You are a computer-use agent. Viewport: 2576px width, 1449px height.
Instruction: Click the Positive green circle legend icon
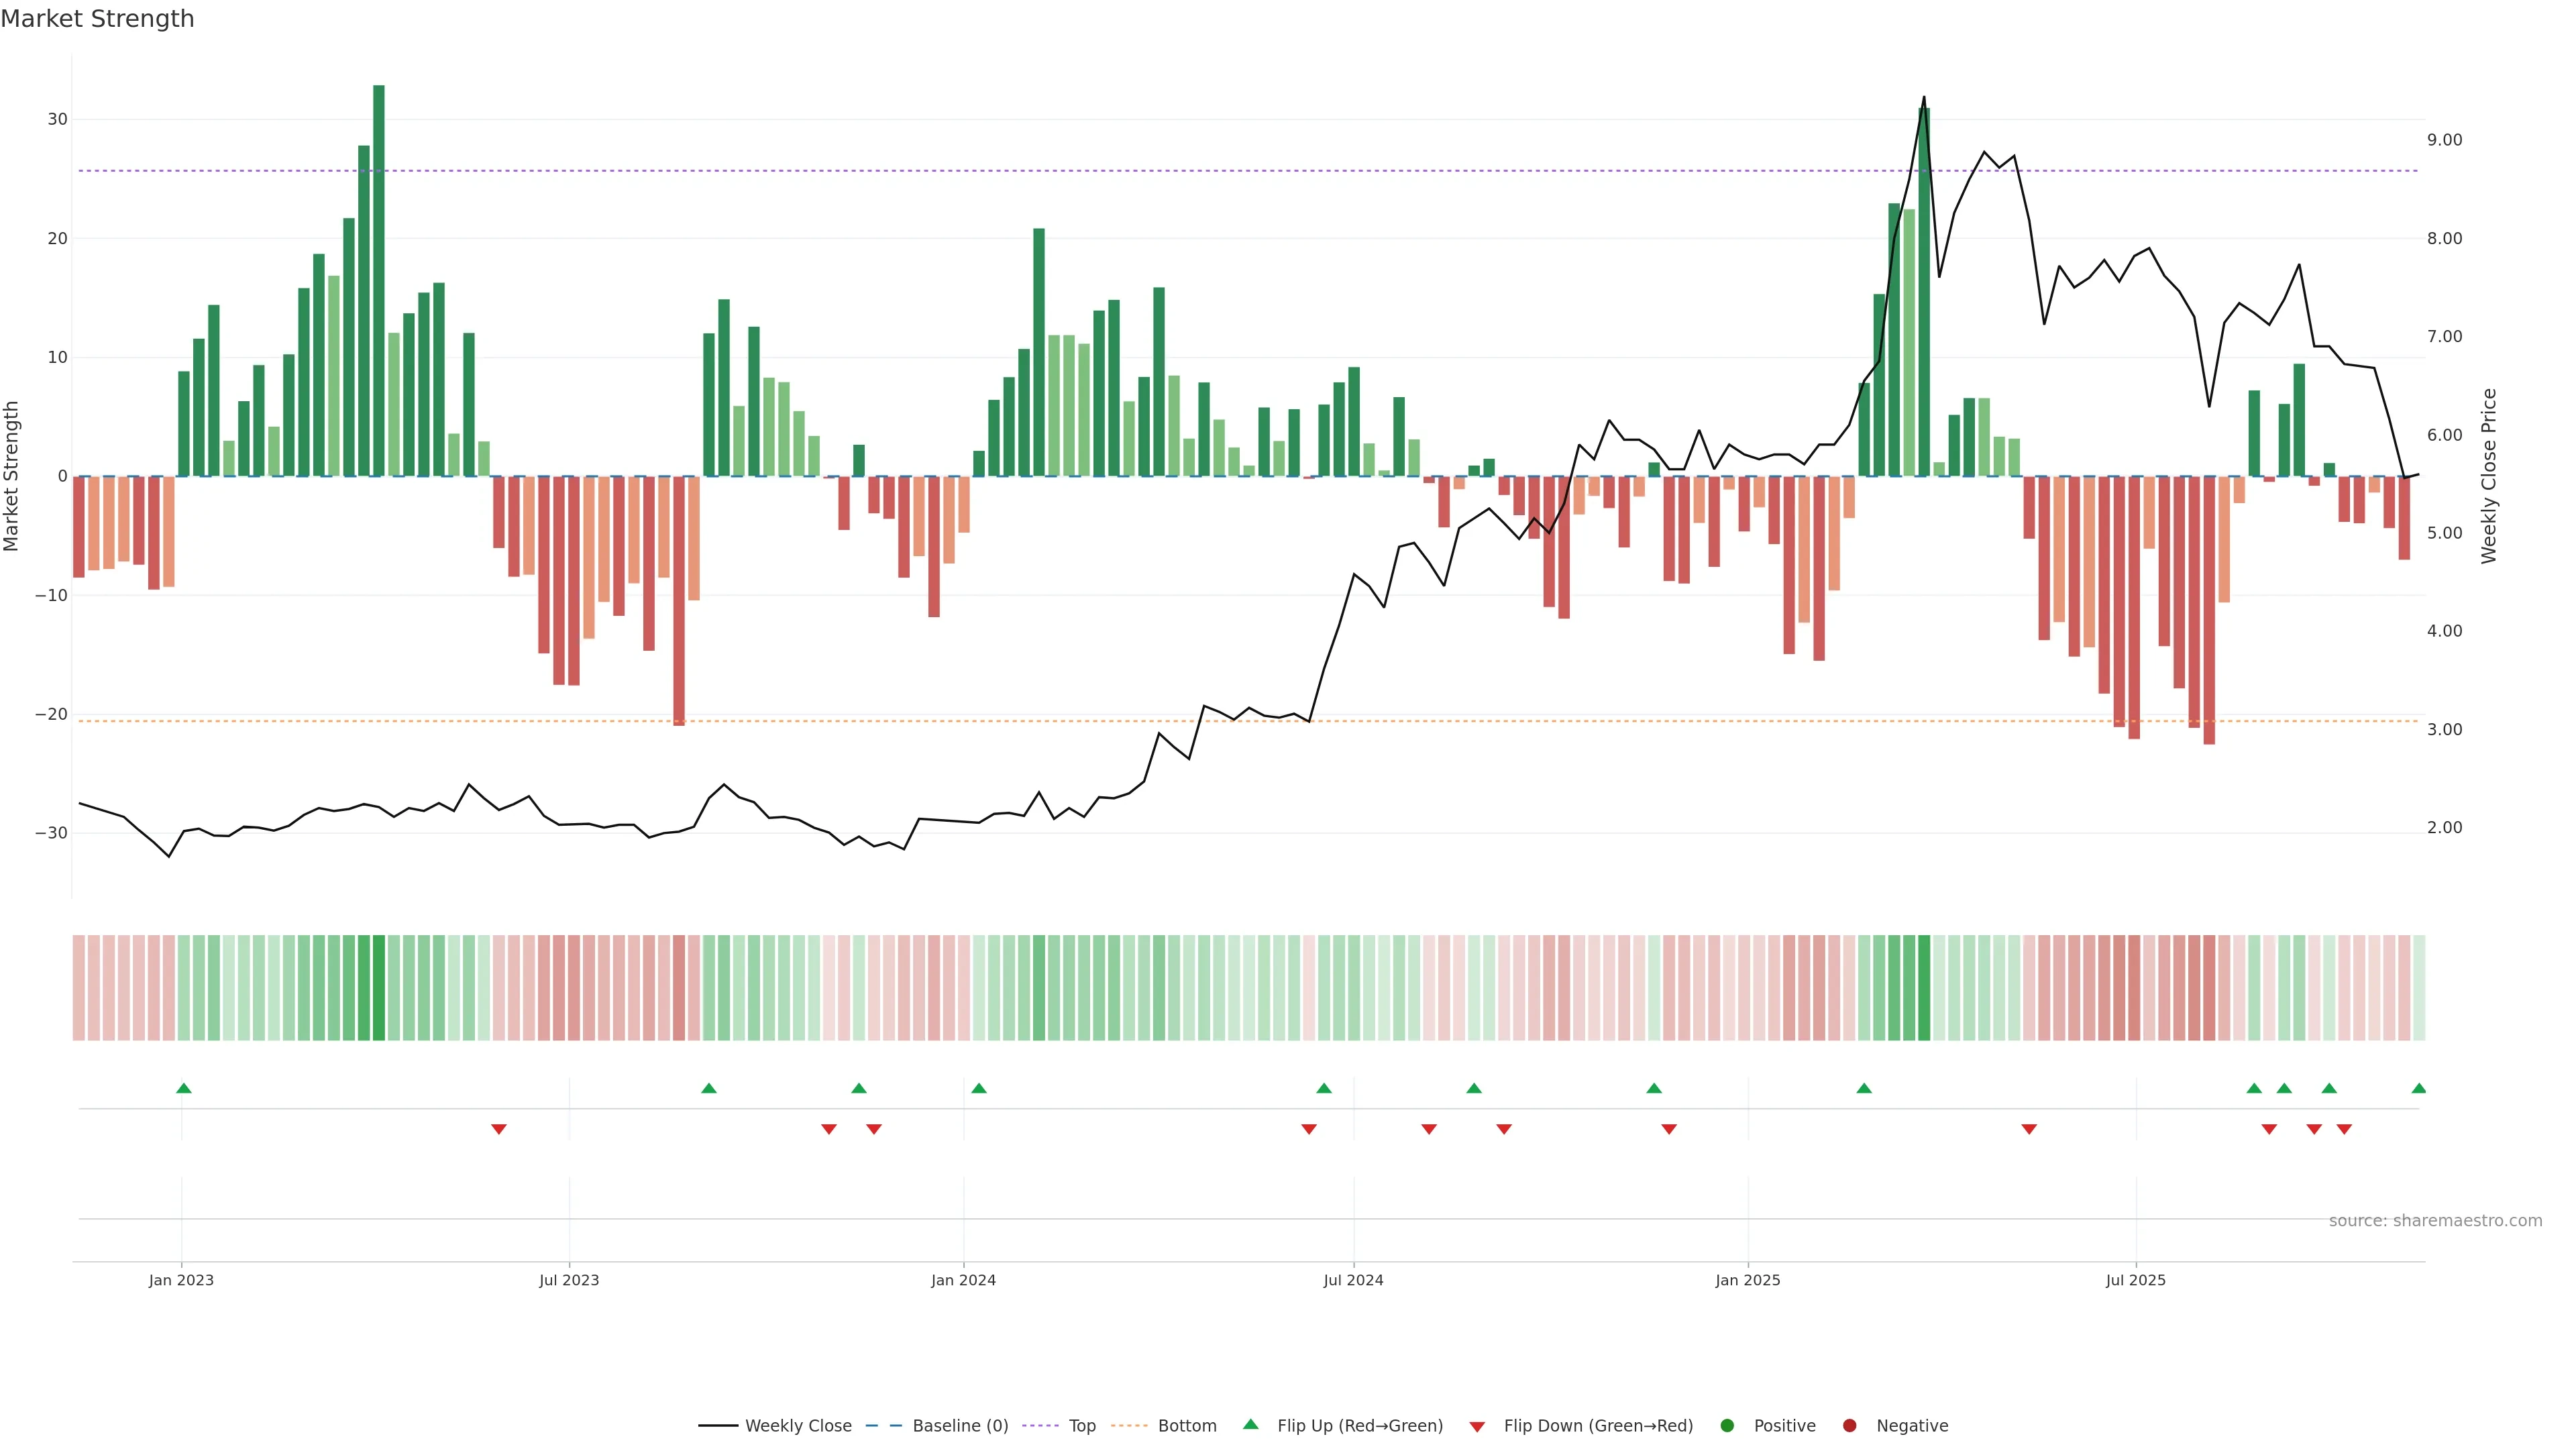[1727, 1426]
